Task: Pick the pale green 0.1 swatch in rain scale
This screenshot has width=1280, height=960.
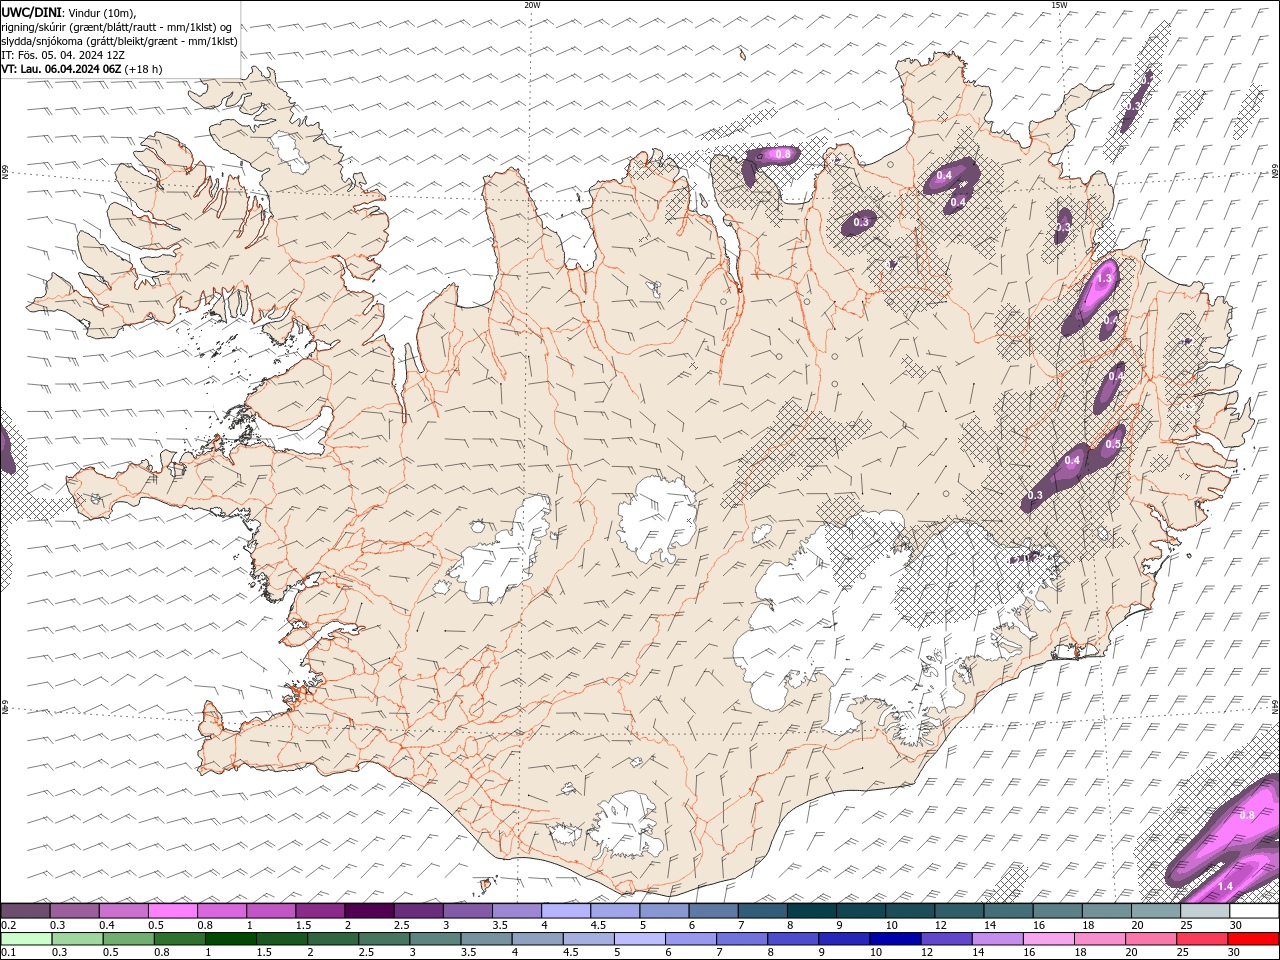Action: click(27, 939)
